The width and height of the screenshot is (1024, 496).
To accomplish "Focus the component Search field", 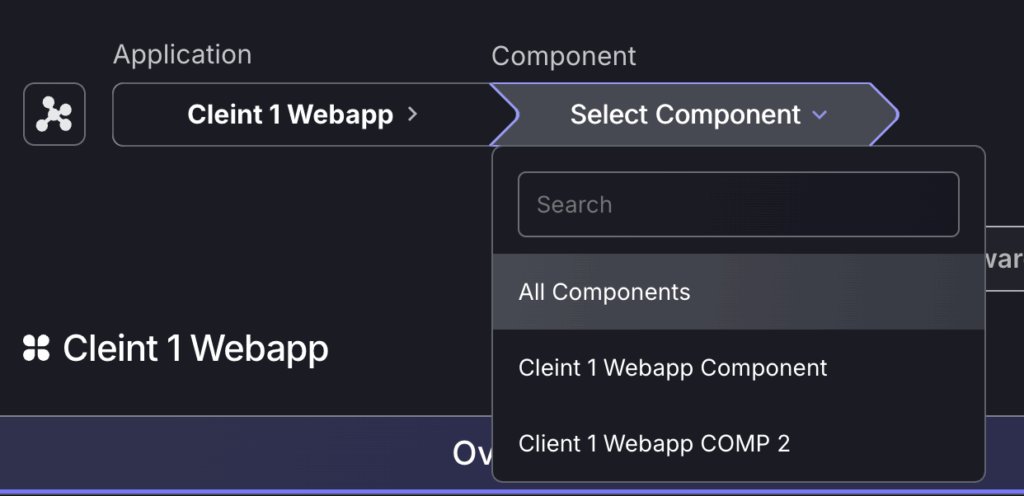I will click(738, 204).
